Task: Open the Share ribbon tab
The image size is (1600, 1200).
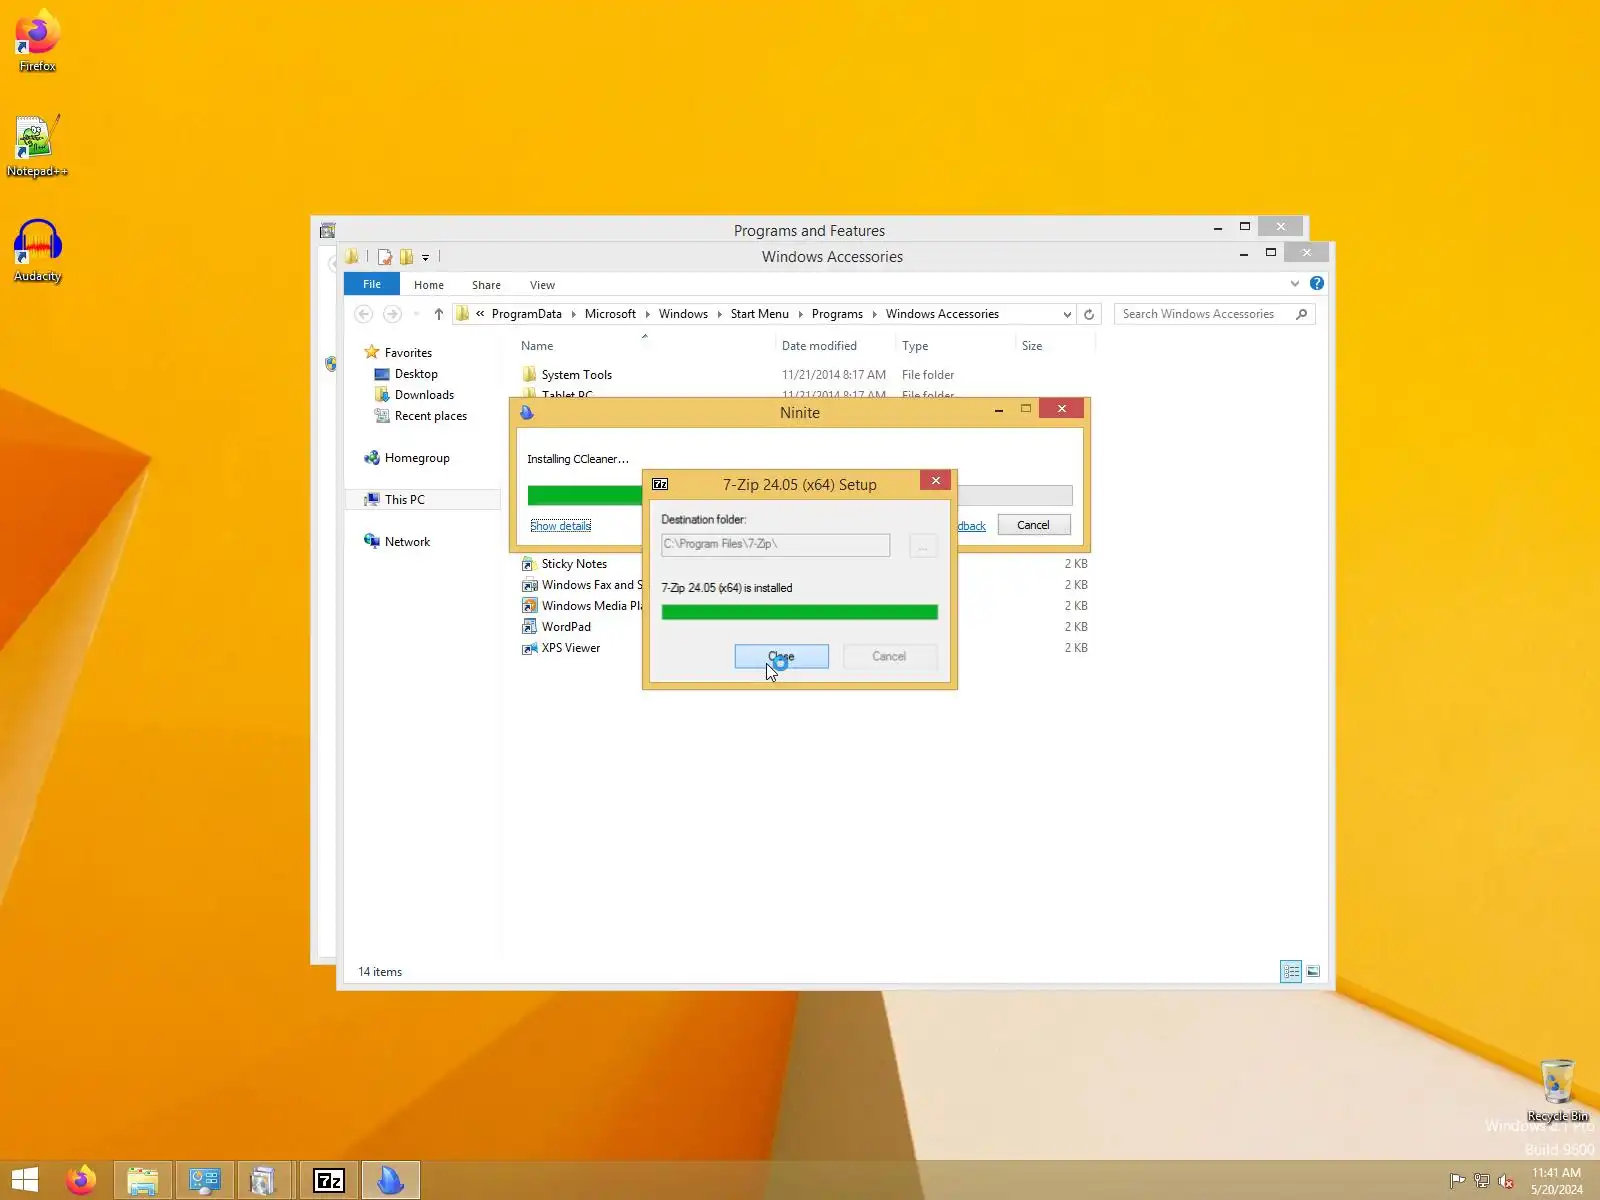Action: 486,285
